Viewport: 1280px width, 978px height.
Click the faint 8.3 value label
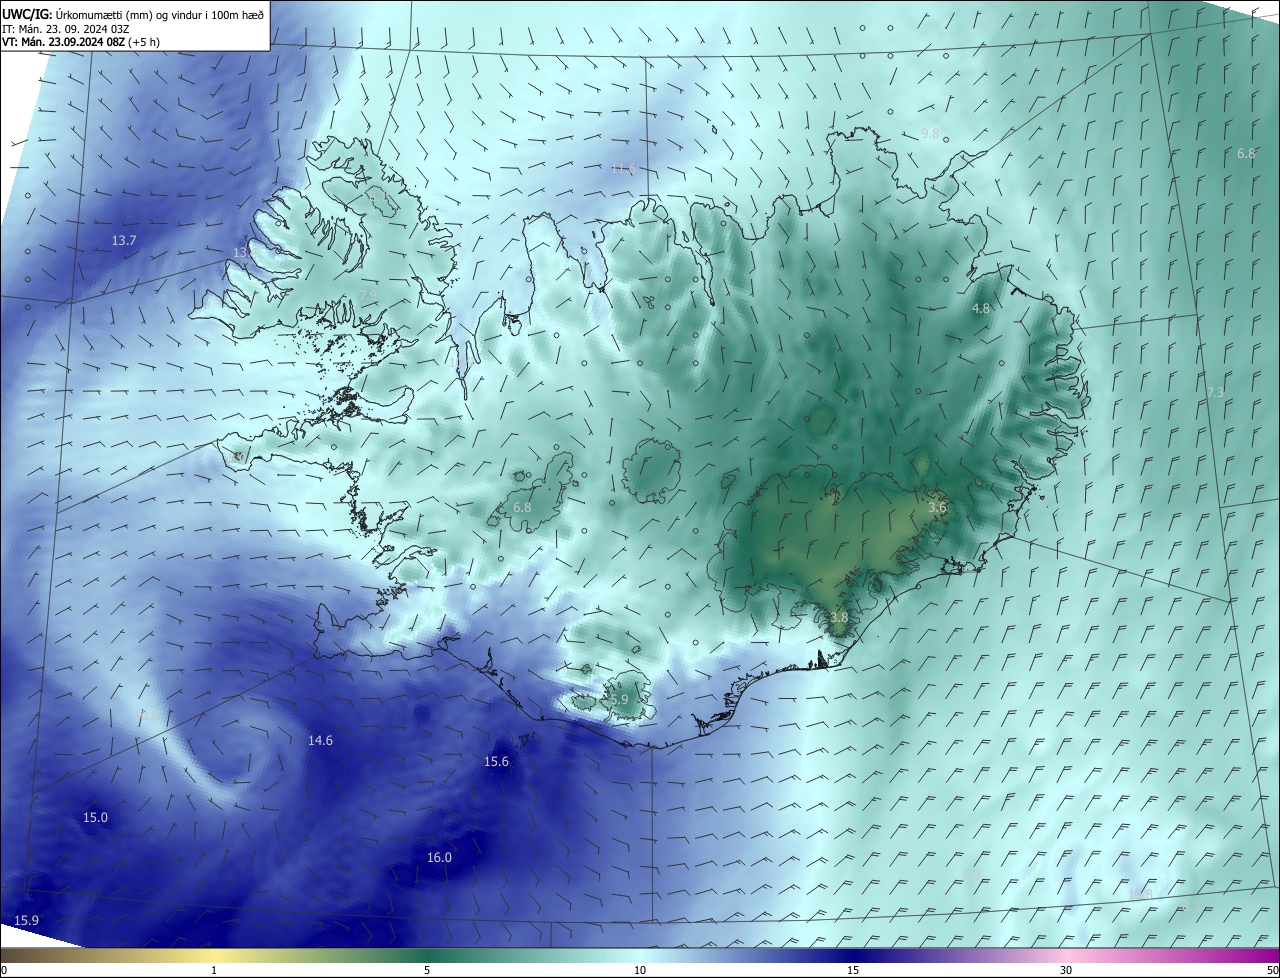click(1191, 906)
